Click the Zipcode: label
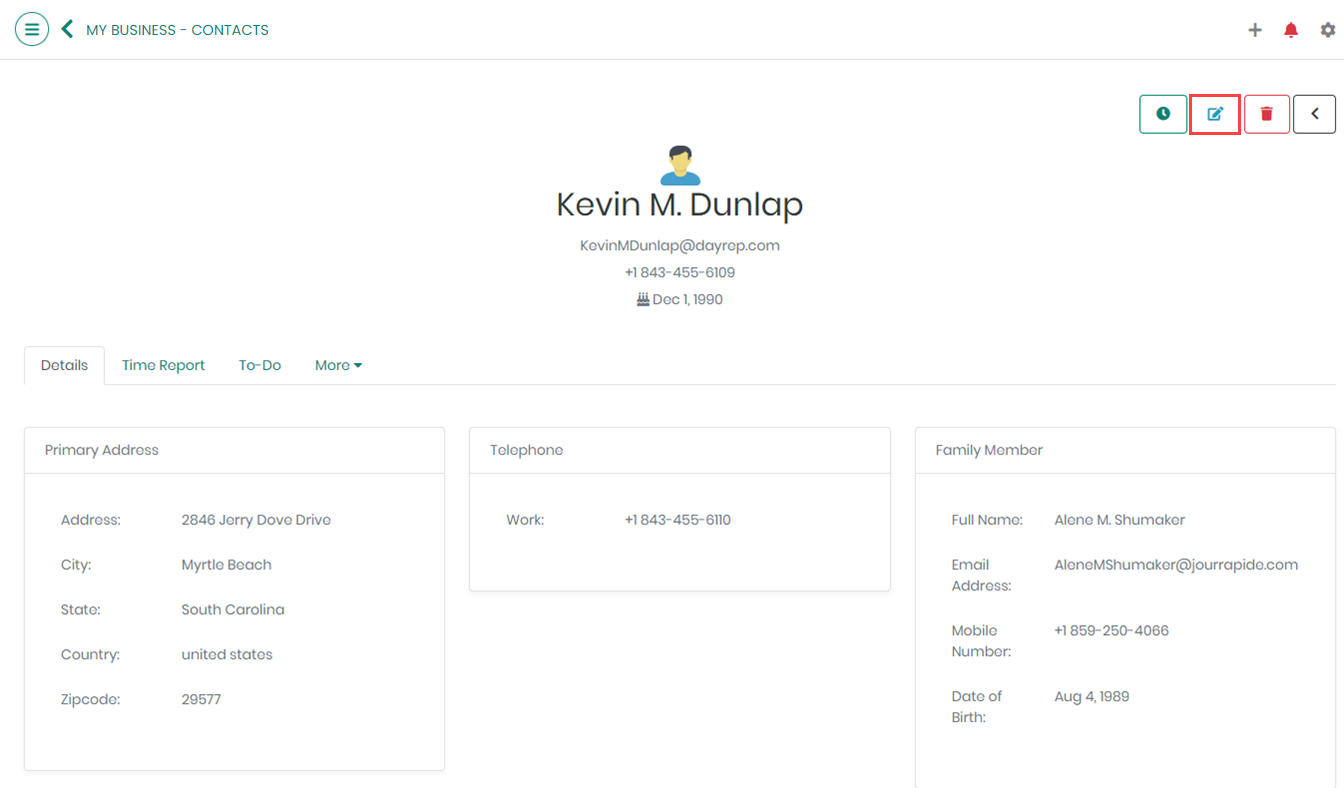This screenshot has height=788, width=1344. (x=90, y=700)
